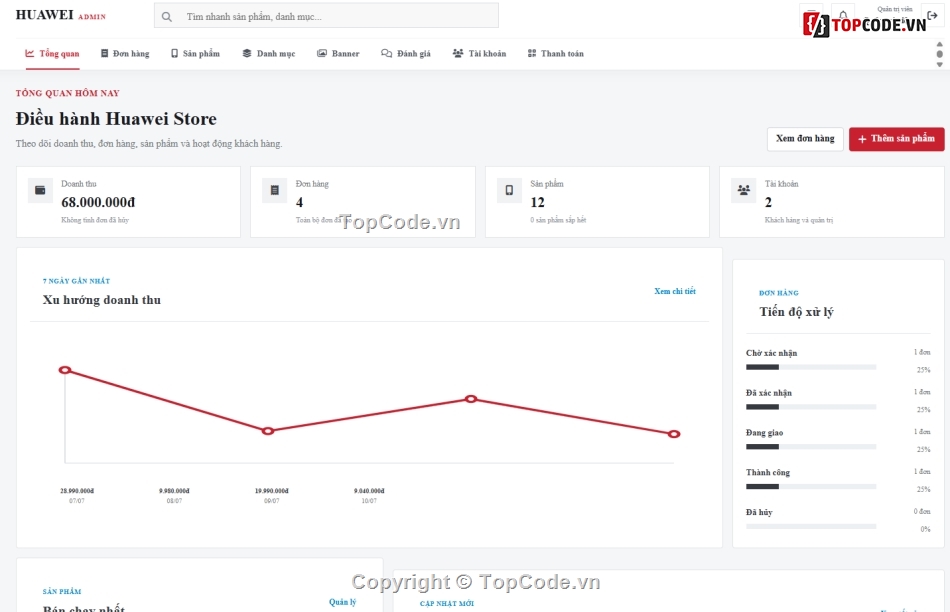Click the chart label 28.990.000đ

[77, 491]
